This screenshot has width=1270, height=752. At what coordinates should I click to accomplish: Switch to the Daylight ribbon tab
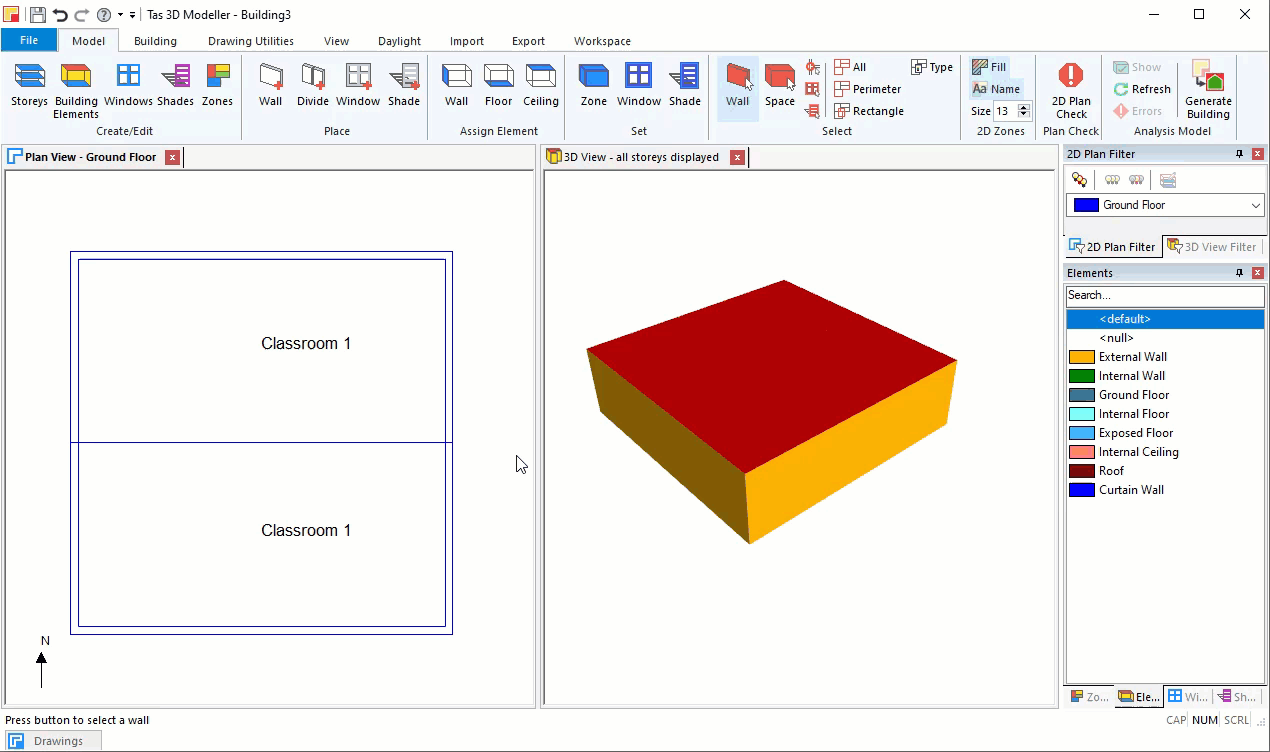[399, 41]
